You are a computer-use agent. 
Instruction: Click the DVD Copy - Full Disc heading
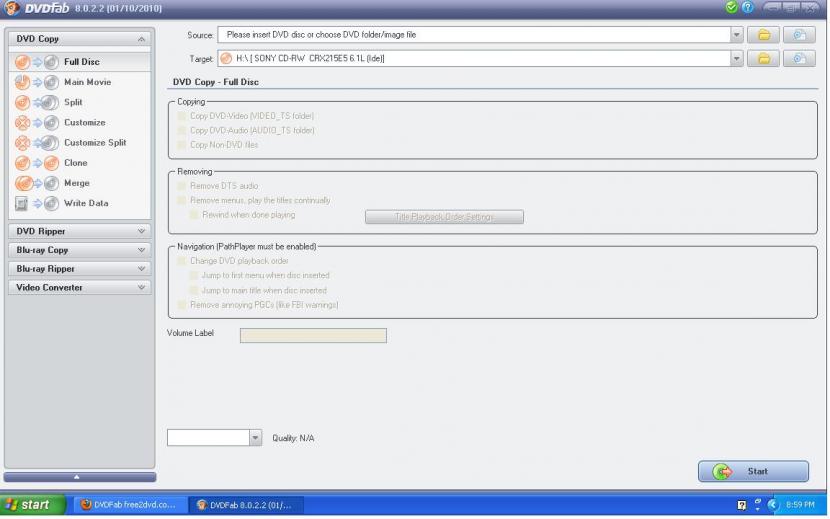click(x=216, y=83)
